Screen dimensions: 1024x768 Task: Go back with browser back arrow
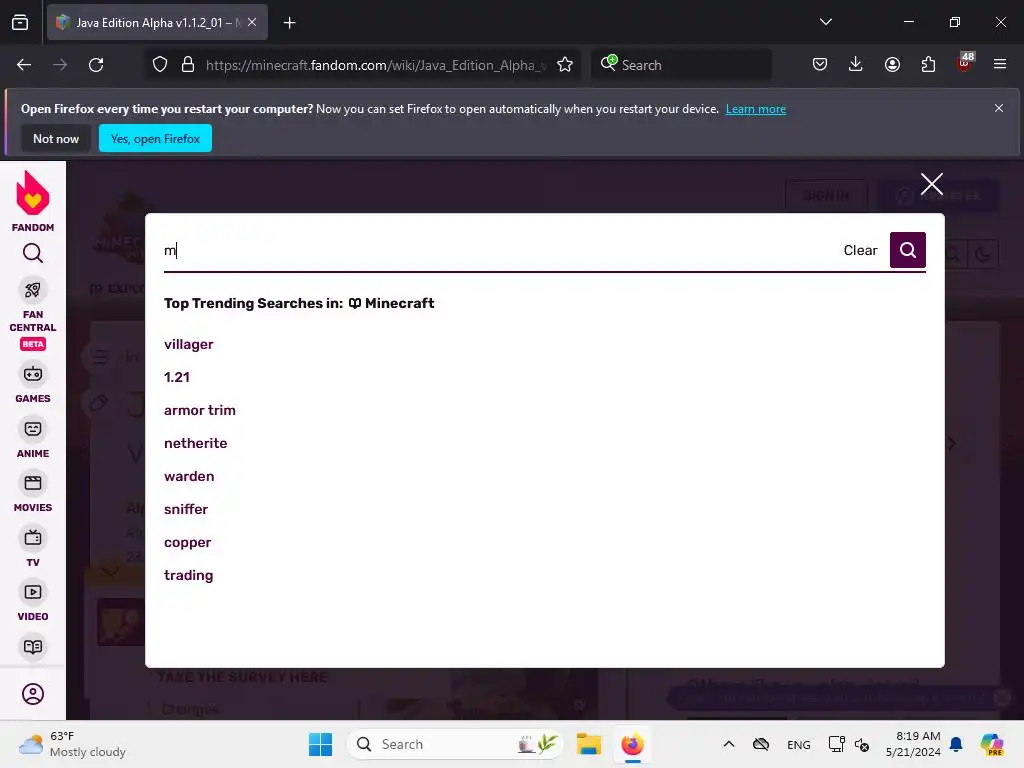pyautogui.click(x=24, y=65)
